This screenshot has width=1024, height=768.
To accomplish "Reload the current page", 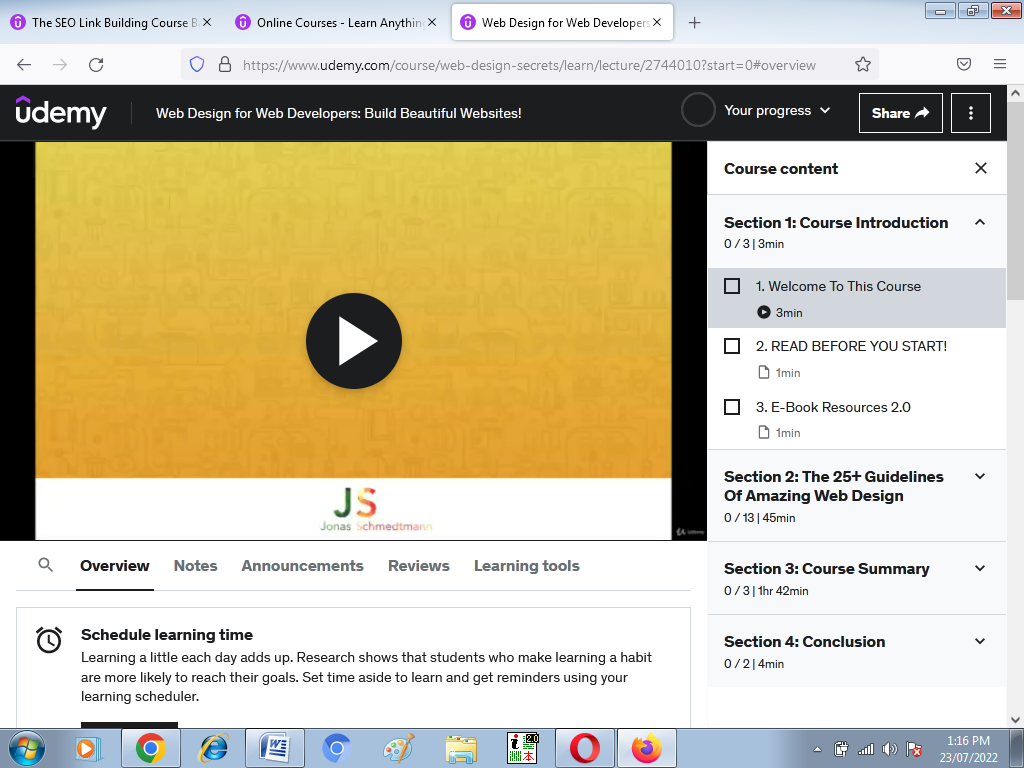I will coord(96,65).
